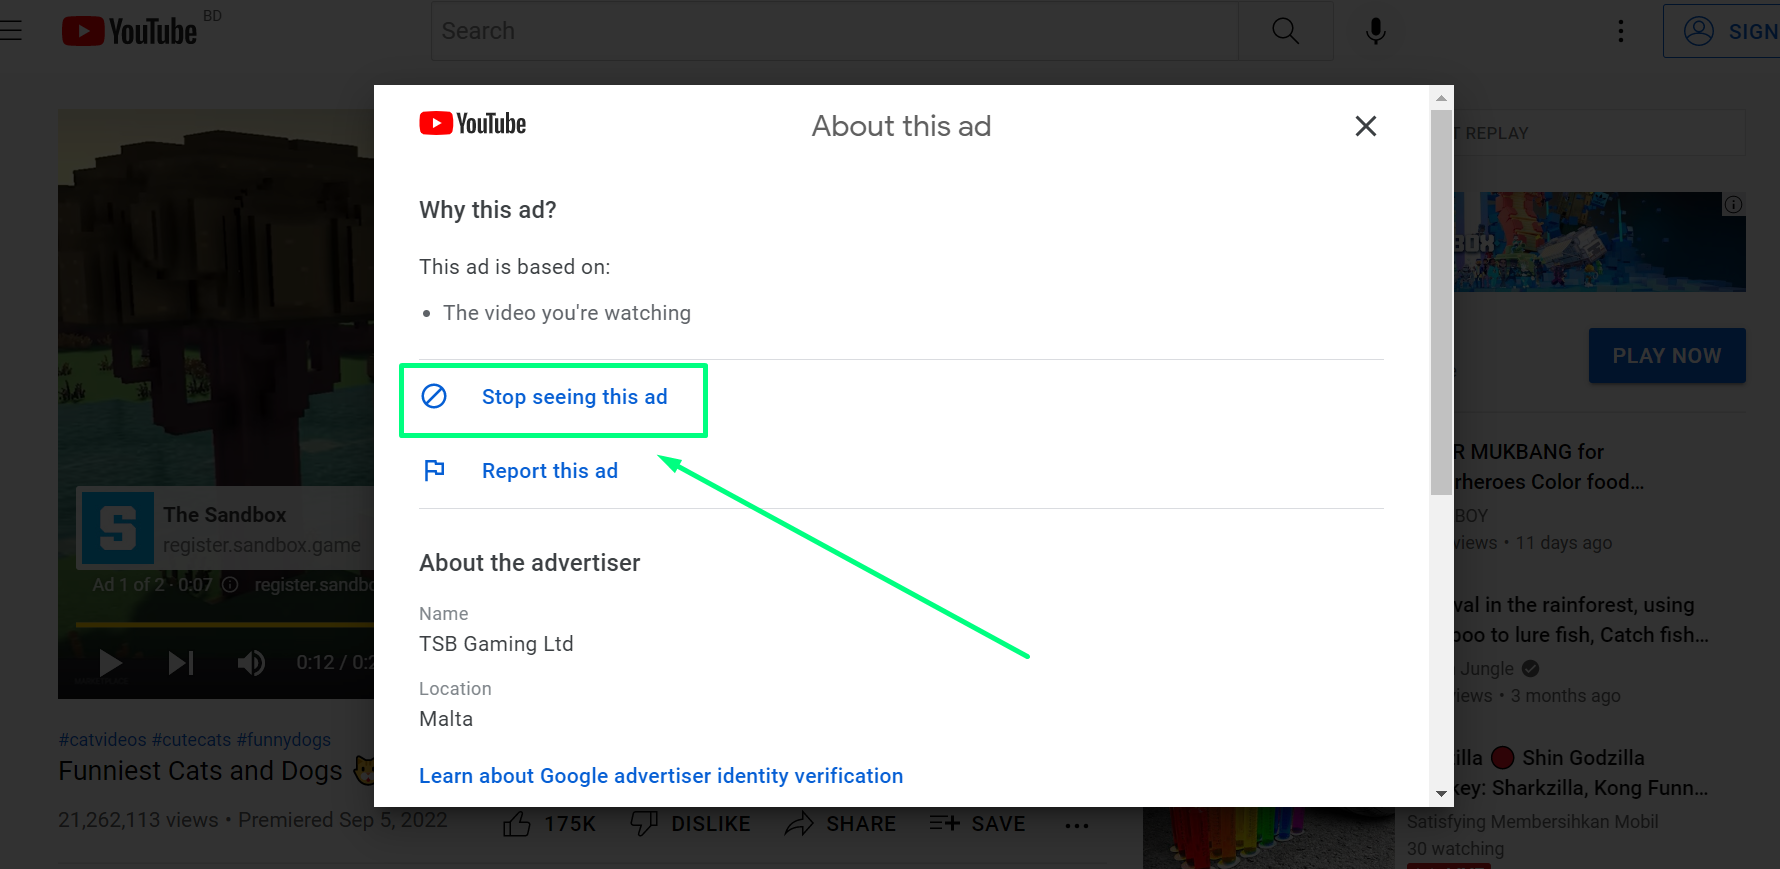Open more actions ellipsis below video
Image resolution: width=1780 pixels, height=869 pixels.
(1076, 825)
